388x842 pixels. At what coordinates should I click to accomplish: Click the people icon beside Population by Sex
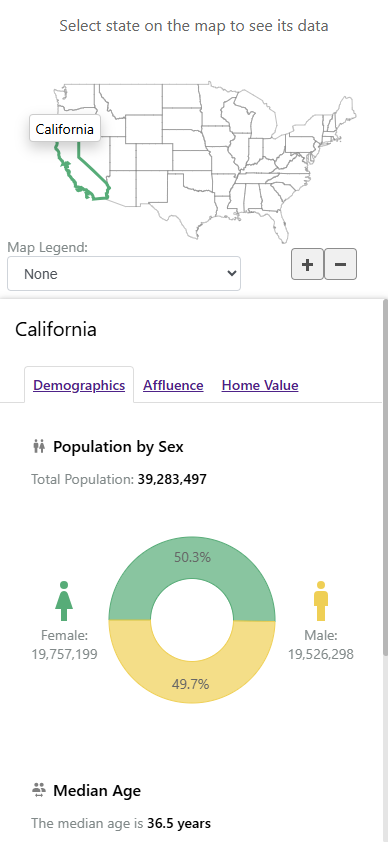[x=39, y=446]
